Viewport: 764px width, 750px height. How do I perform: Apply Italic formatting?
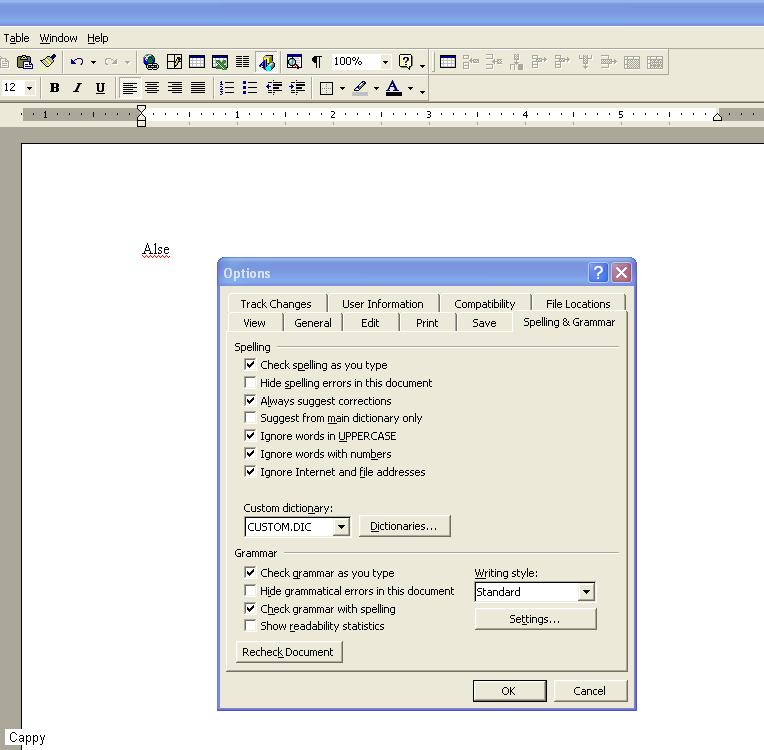point(77,88)
